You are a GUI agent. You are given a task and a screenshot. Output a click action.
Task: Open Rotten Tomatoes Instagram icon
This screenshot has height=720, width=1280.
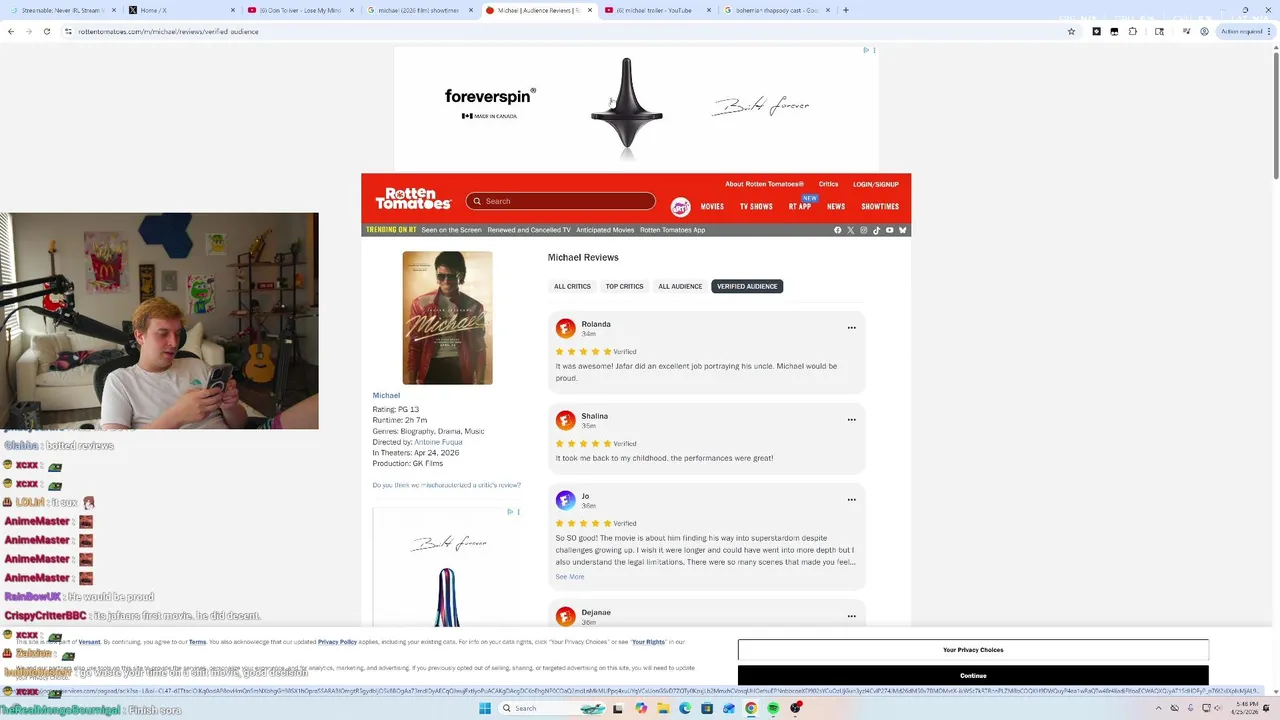(864, 230)
